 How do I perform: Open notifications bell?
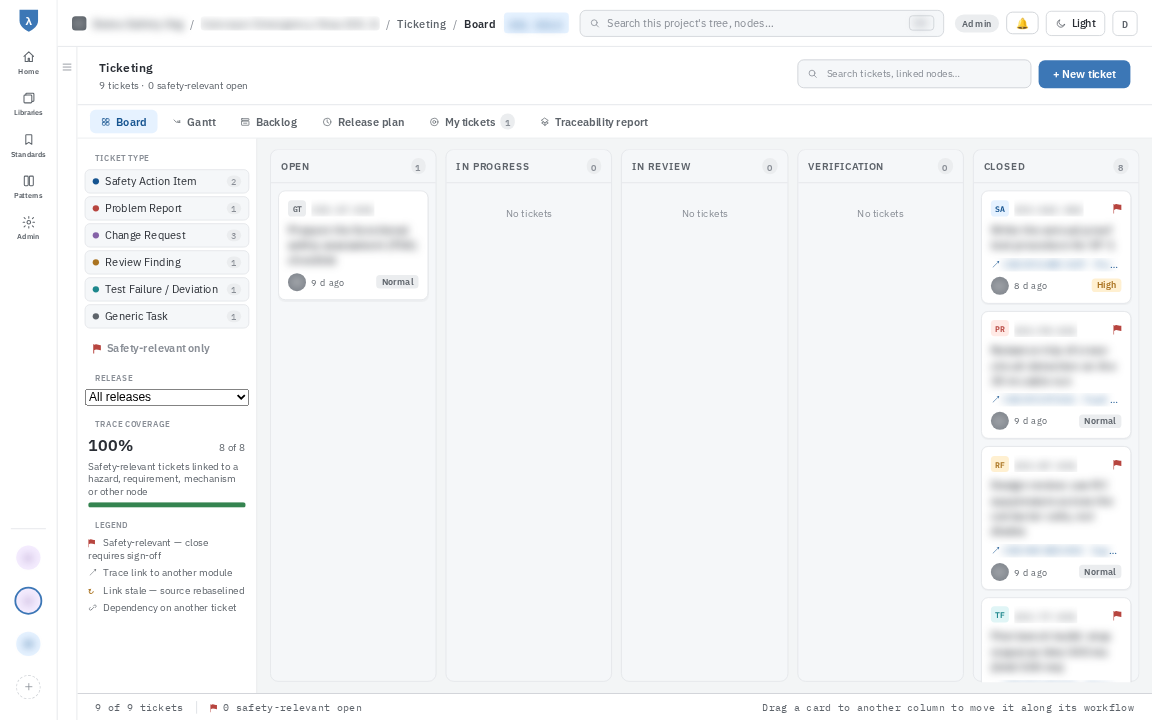point(1022,24)
